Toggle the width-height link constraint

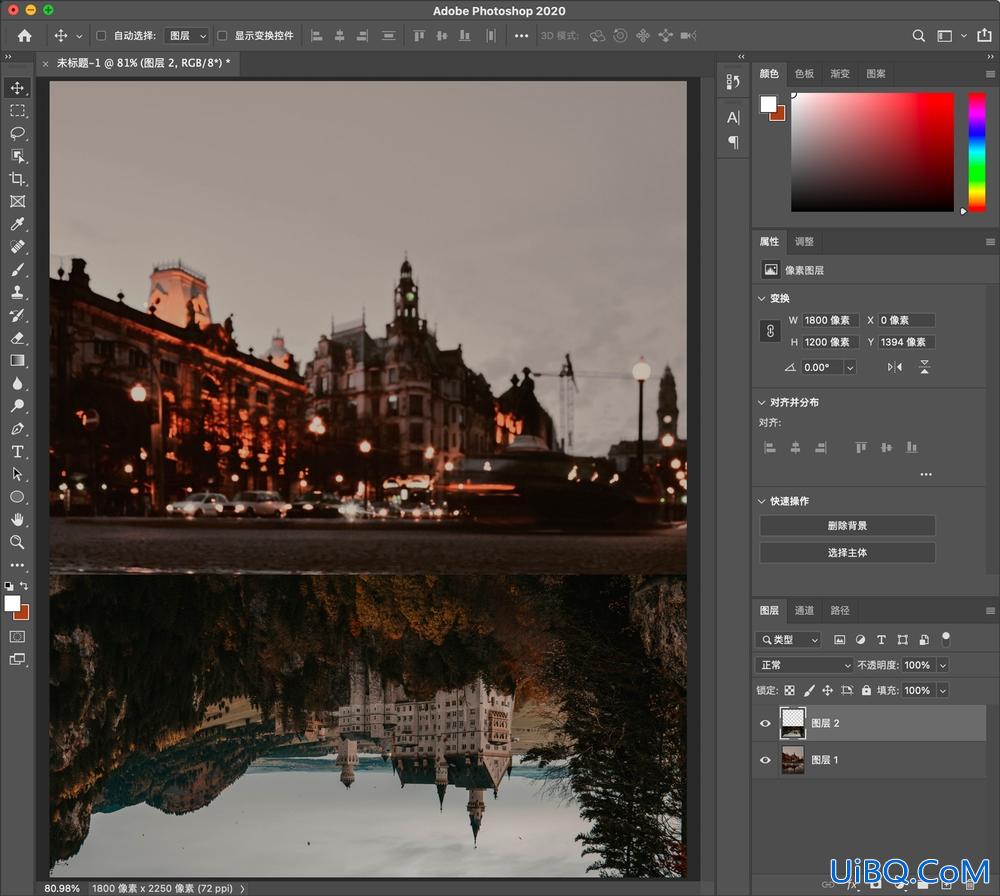point(770,331)
